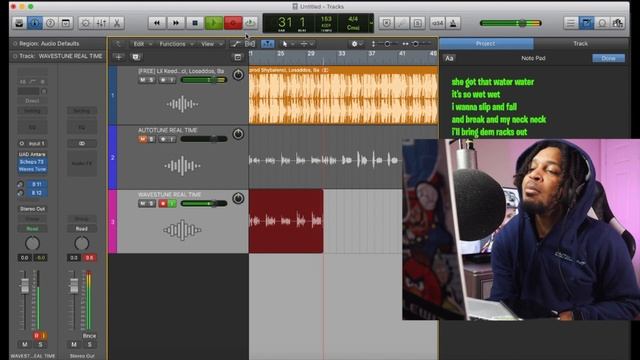Viewport: 640px width, 360px height.
Task: Toggle the Cycle mode button
Action: click(x=250, y=23)
